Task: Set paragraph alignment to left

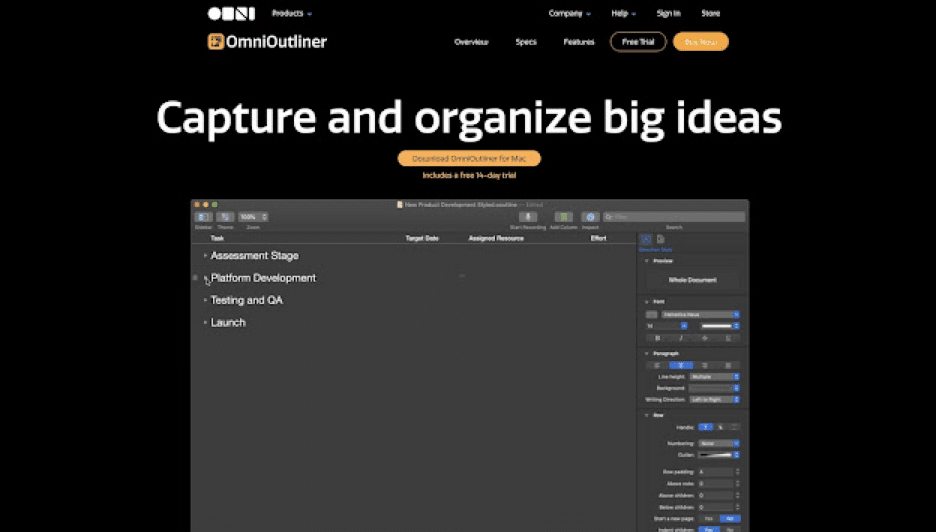Action: [x=657, y=365]
